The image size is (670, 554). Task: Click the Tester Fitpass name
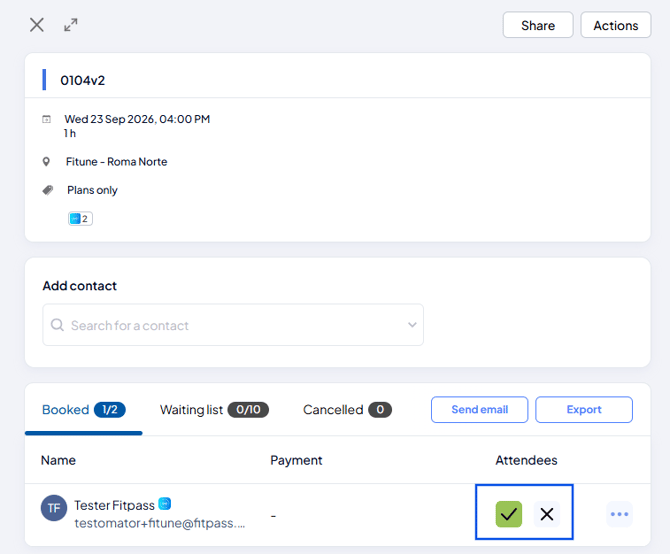coord(115,505)
